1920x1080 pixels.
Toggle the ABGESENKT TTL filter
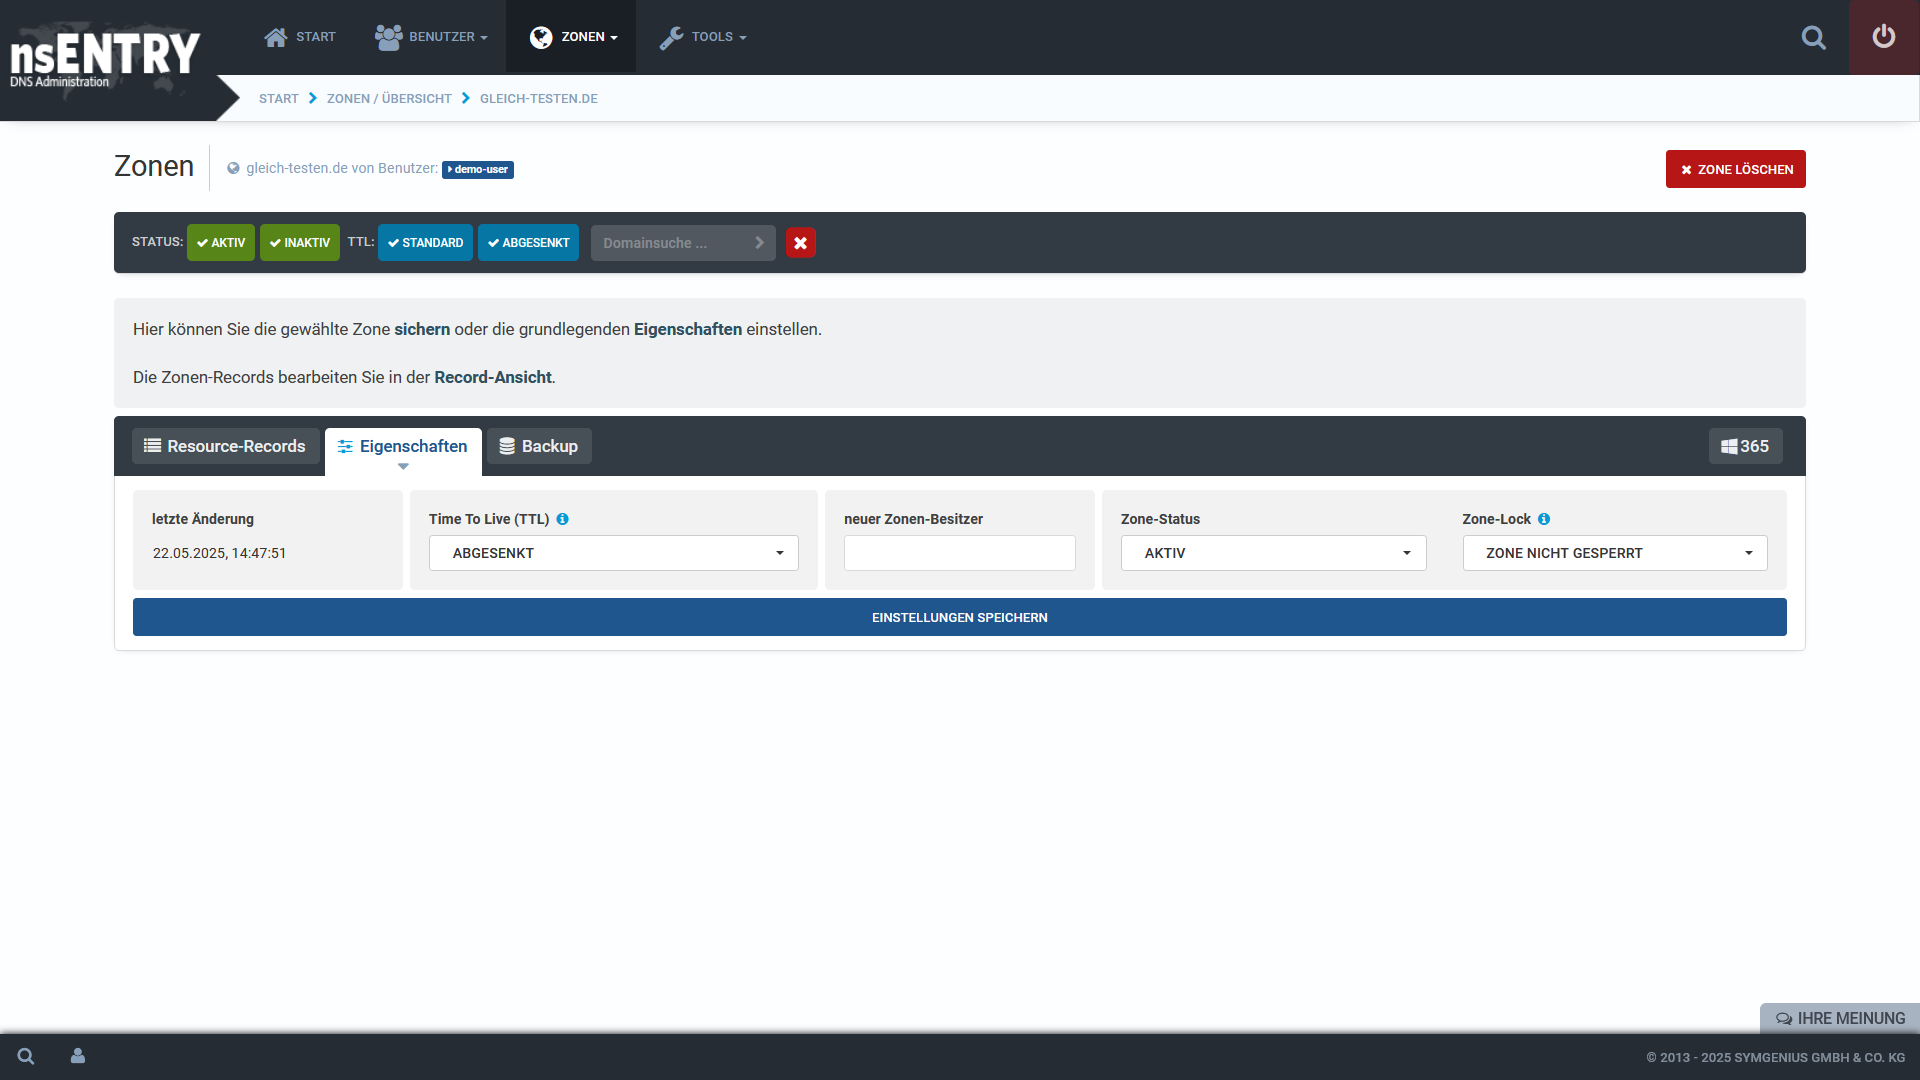click(x=528, y=243)
